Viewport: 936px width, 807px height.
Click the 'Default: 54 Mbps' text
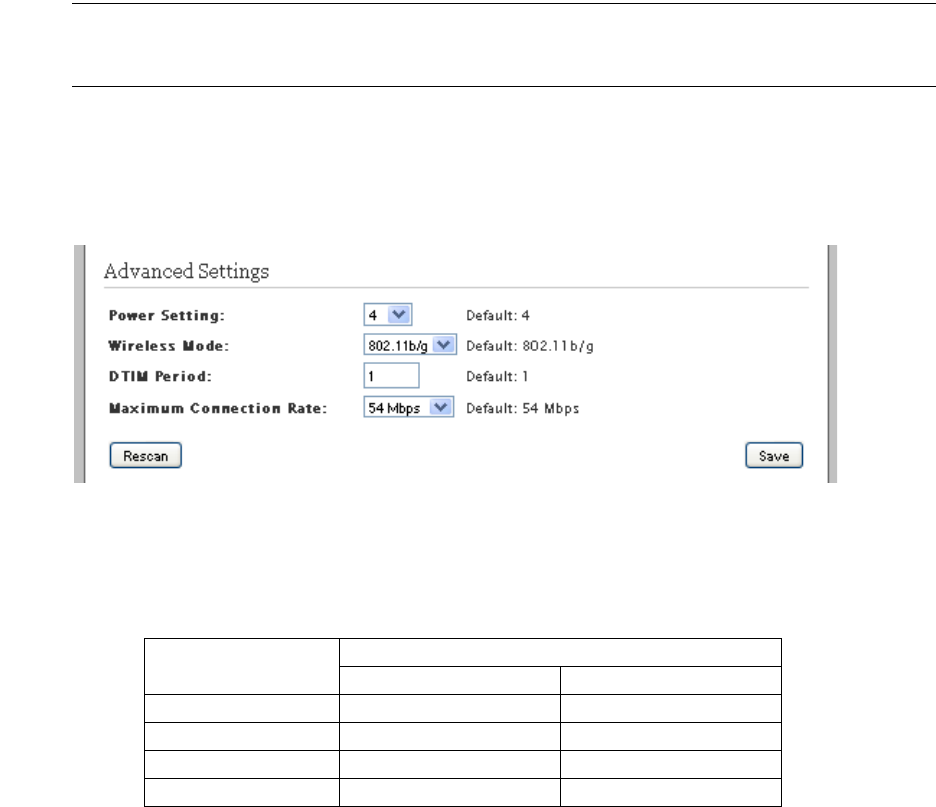[523, 409]
